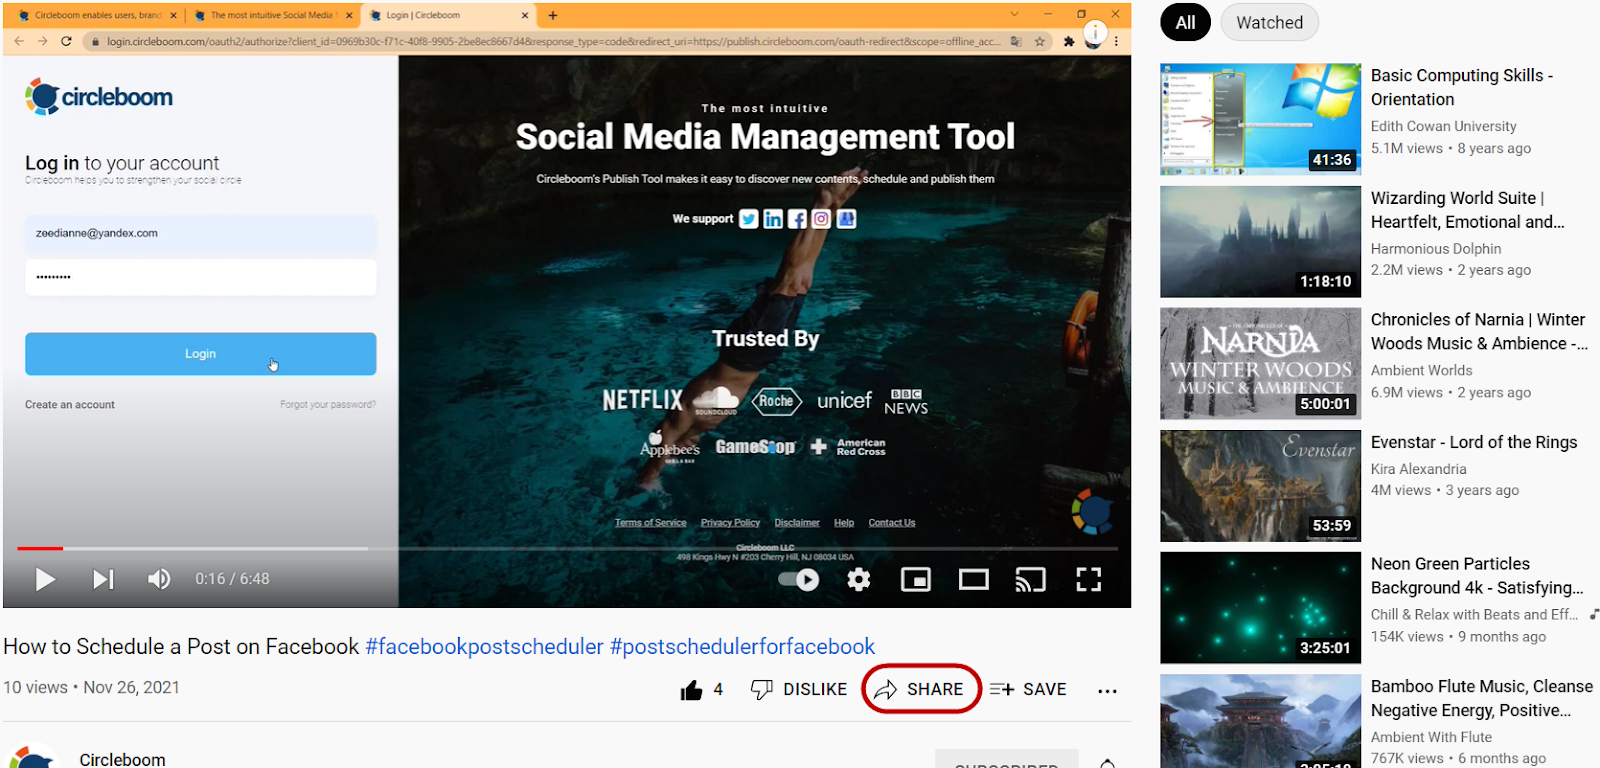Click Basic Computing Skills video title

tap(1462, 87)
